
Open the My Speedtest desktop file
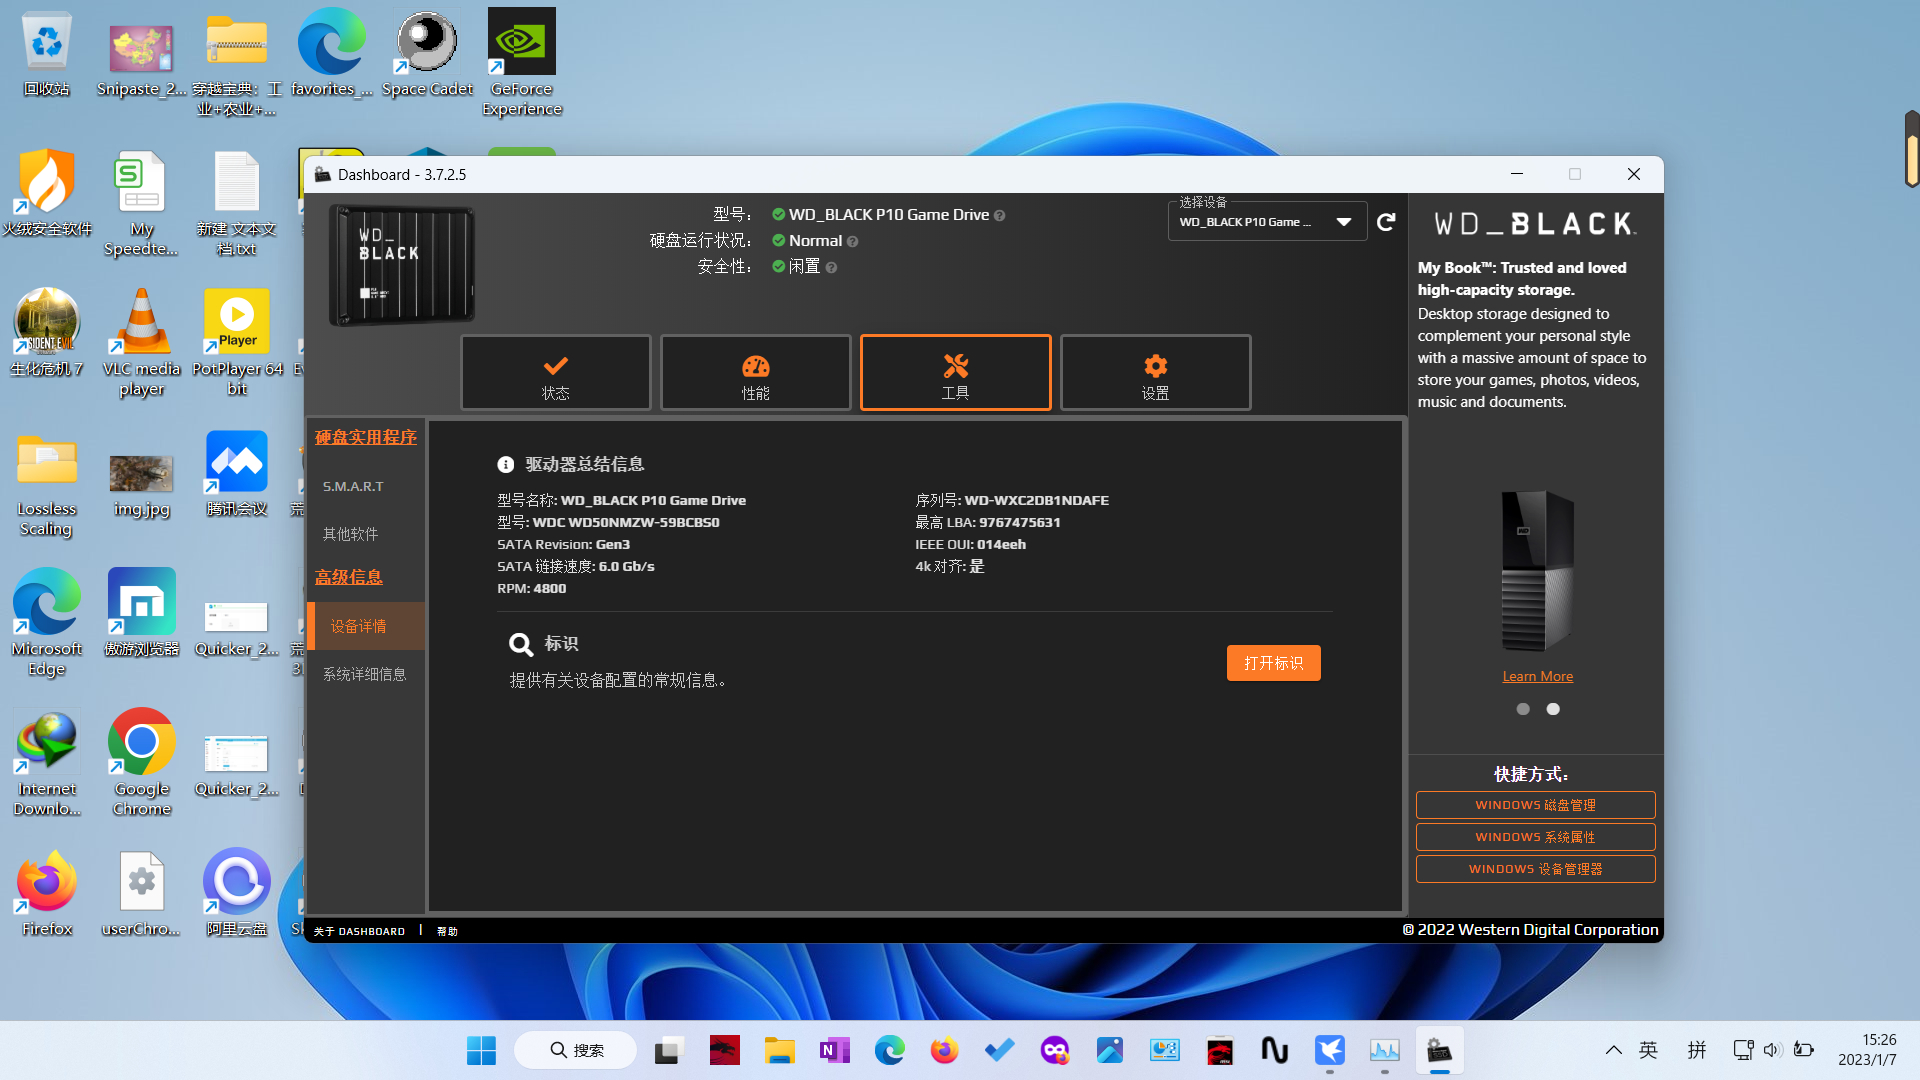tap(141, 203)
